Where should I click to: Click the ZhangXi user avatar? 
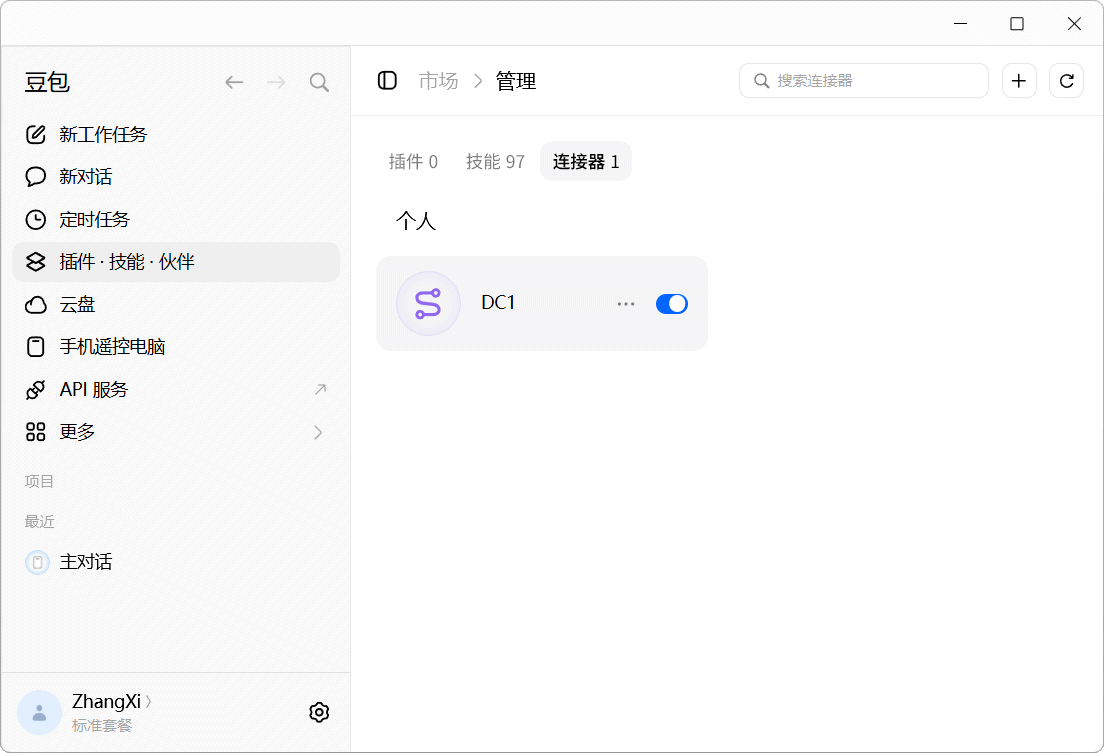click(x=39, y=712)
